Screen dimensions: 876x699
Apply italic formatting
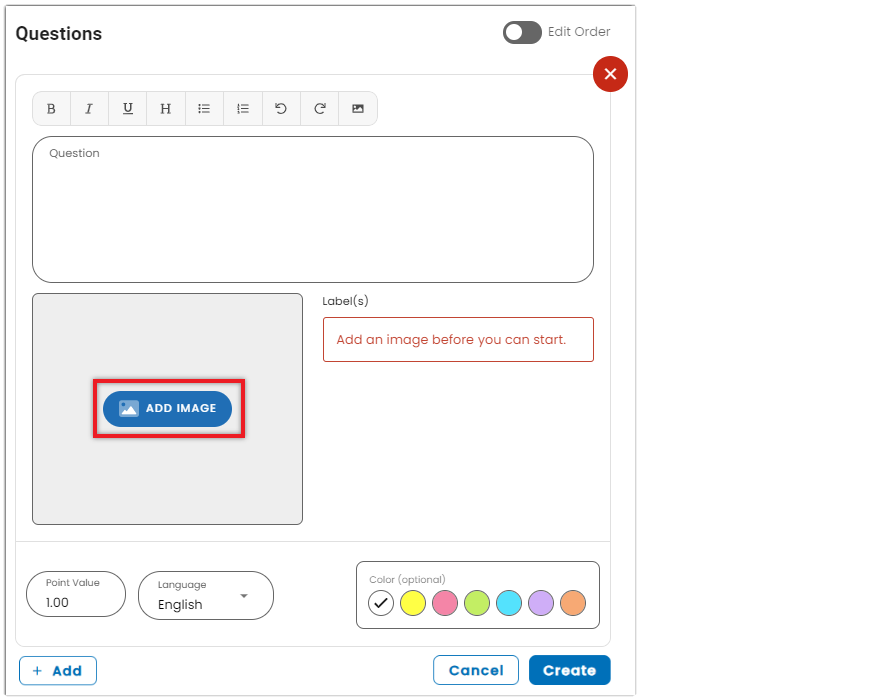tap(89, 109)
